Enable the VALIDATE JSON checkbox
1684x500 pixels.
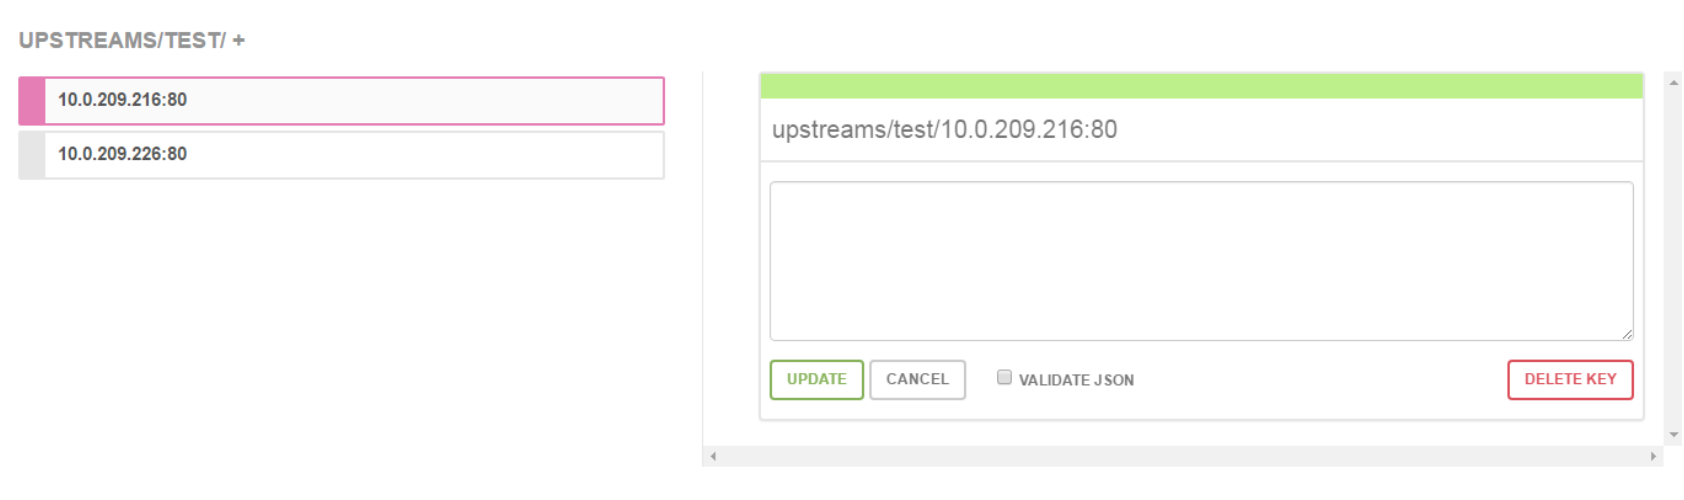point(1004,377)
